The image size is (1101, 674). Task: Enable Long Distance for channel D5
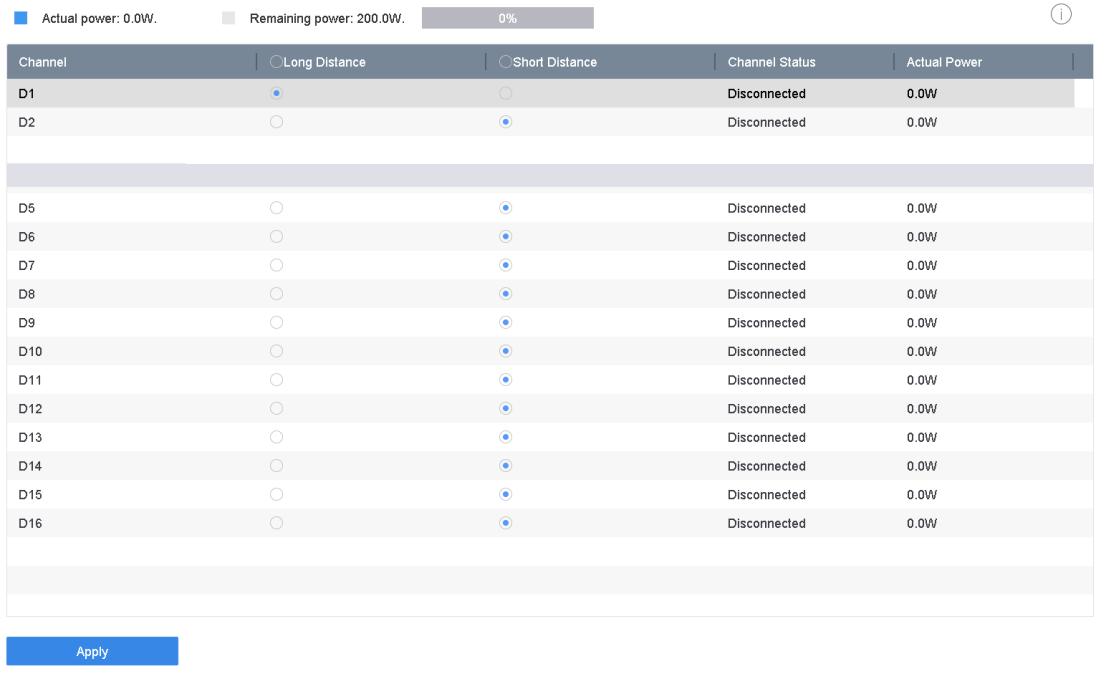pyautogui.click(x=277, y=208)
